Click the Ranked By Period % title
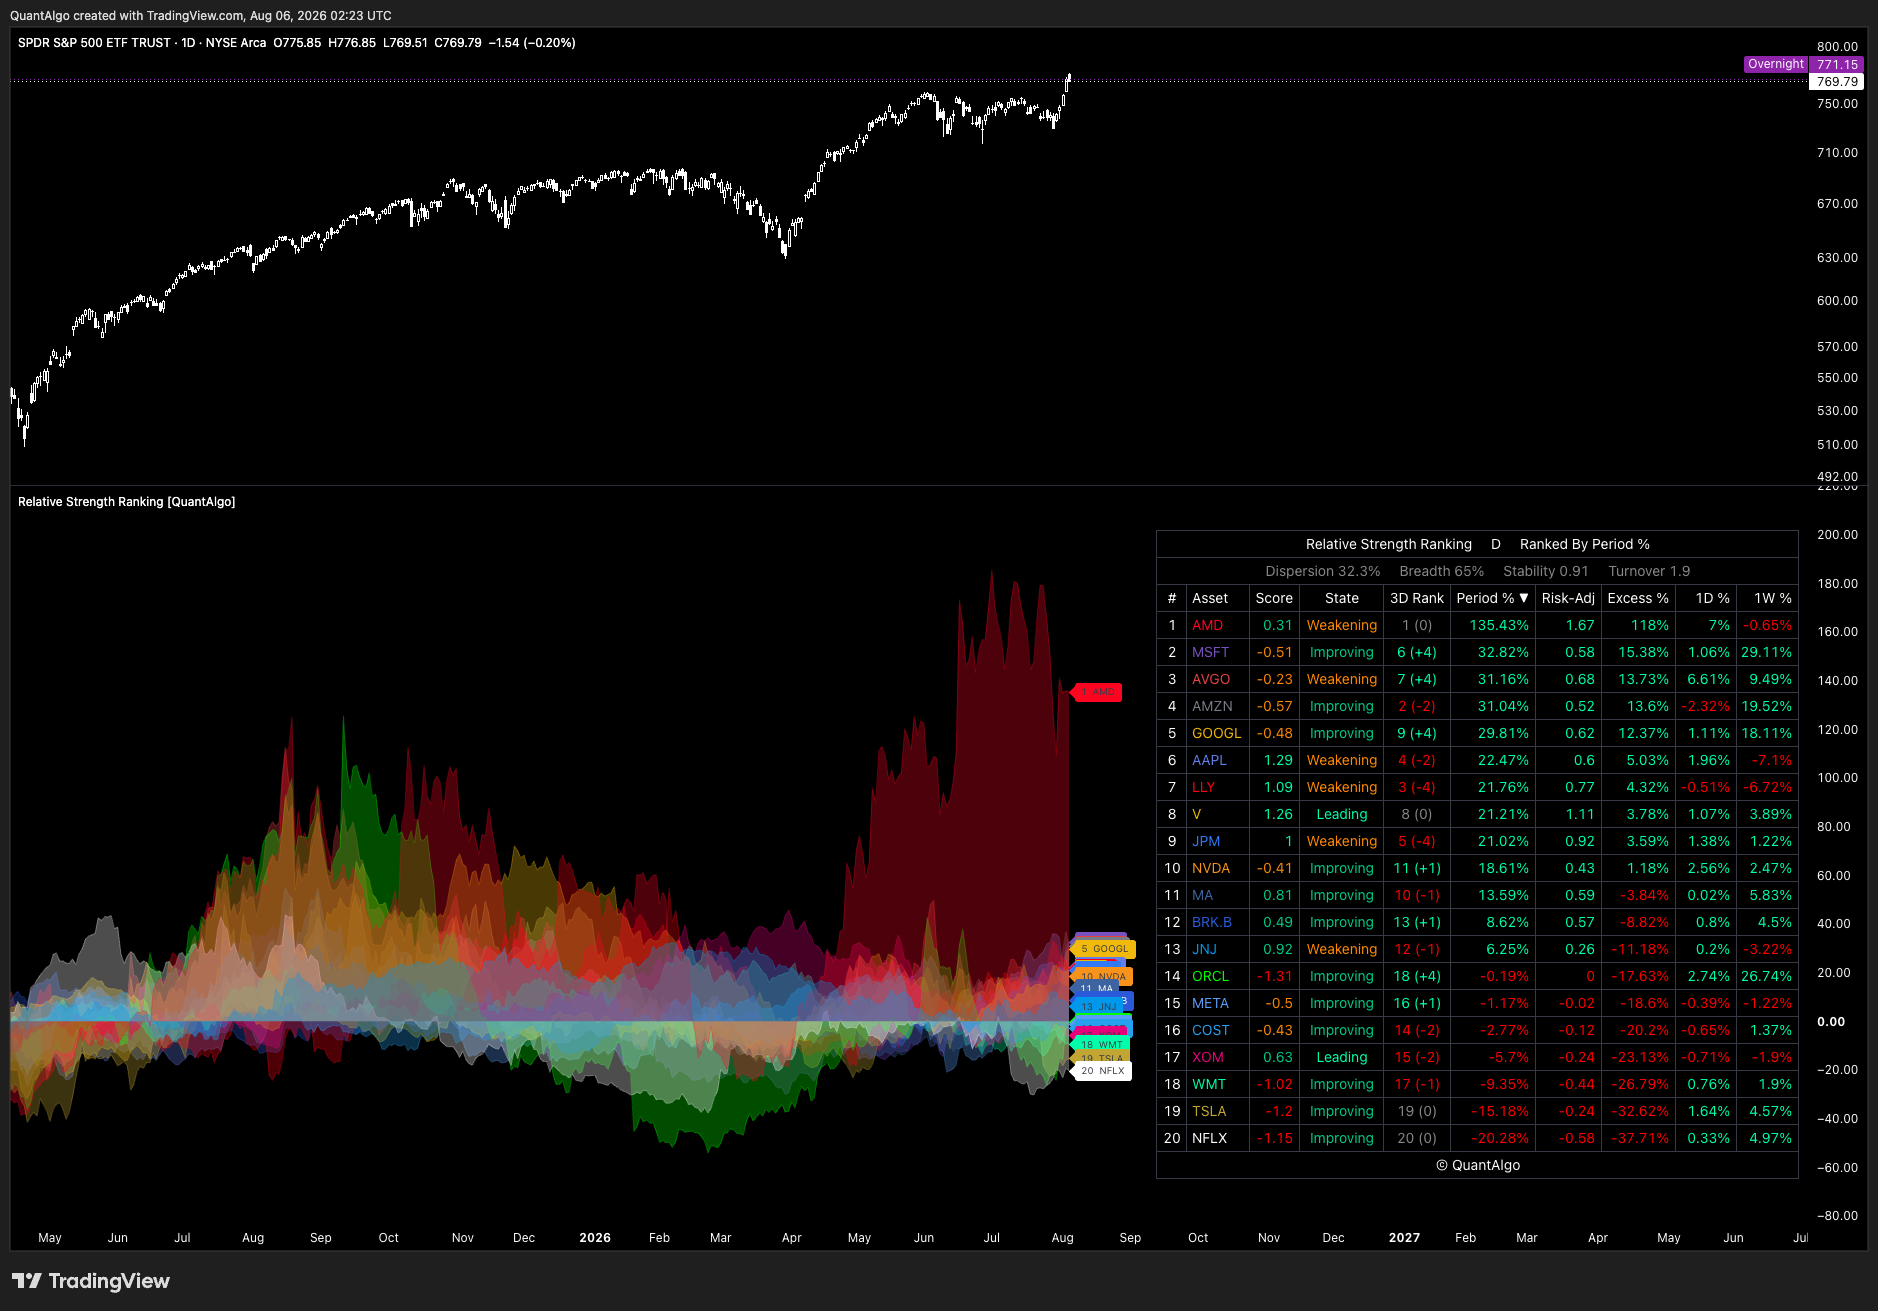 1584,544
